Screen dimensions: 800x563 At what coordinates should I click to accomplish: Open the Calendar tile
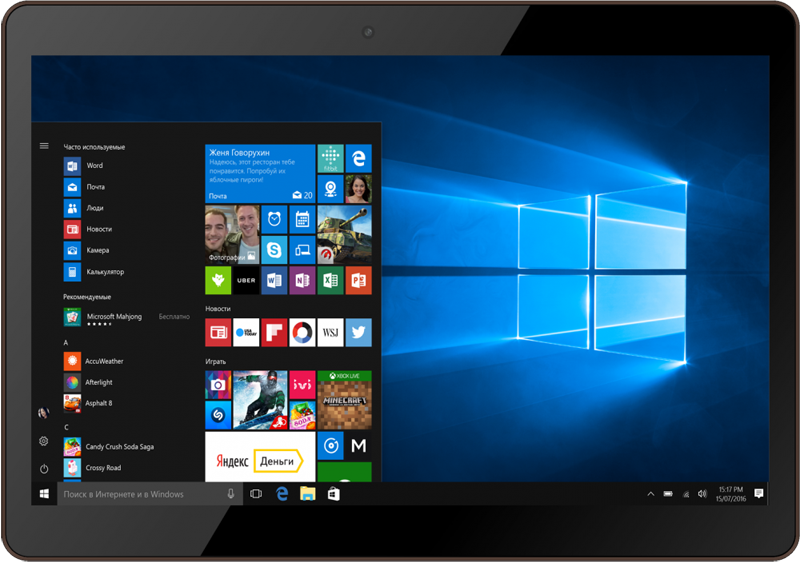tap(303, 219)
